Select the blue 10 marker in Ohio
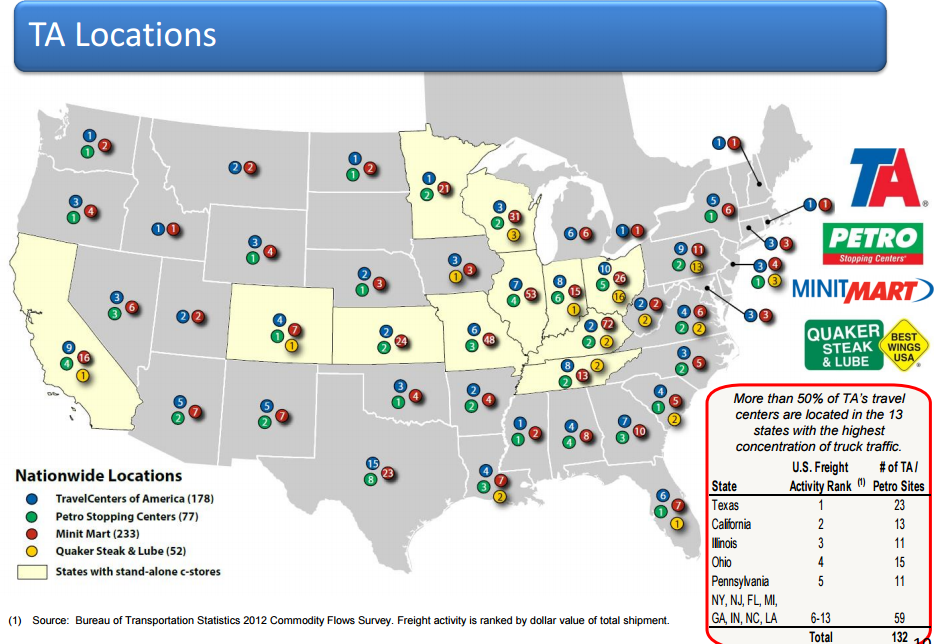The width and height of the screenshot is (934, 644). click(605, 269)
